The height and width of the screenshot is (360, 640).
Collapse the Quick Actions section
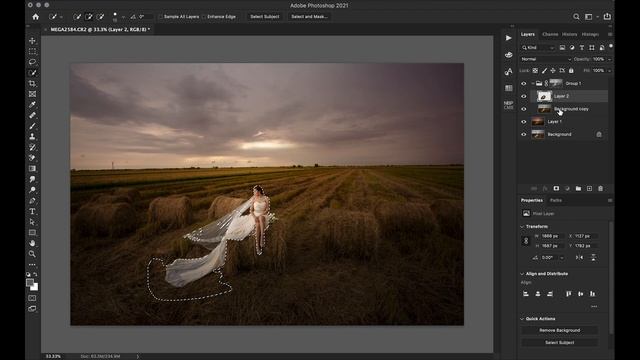[522, 319]
